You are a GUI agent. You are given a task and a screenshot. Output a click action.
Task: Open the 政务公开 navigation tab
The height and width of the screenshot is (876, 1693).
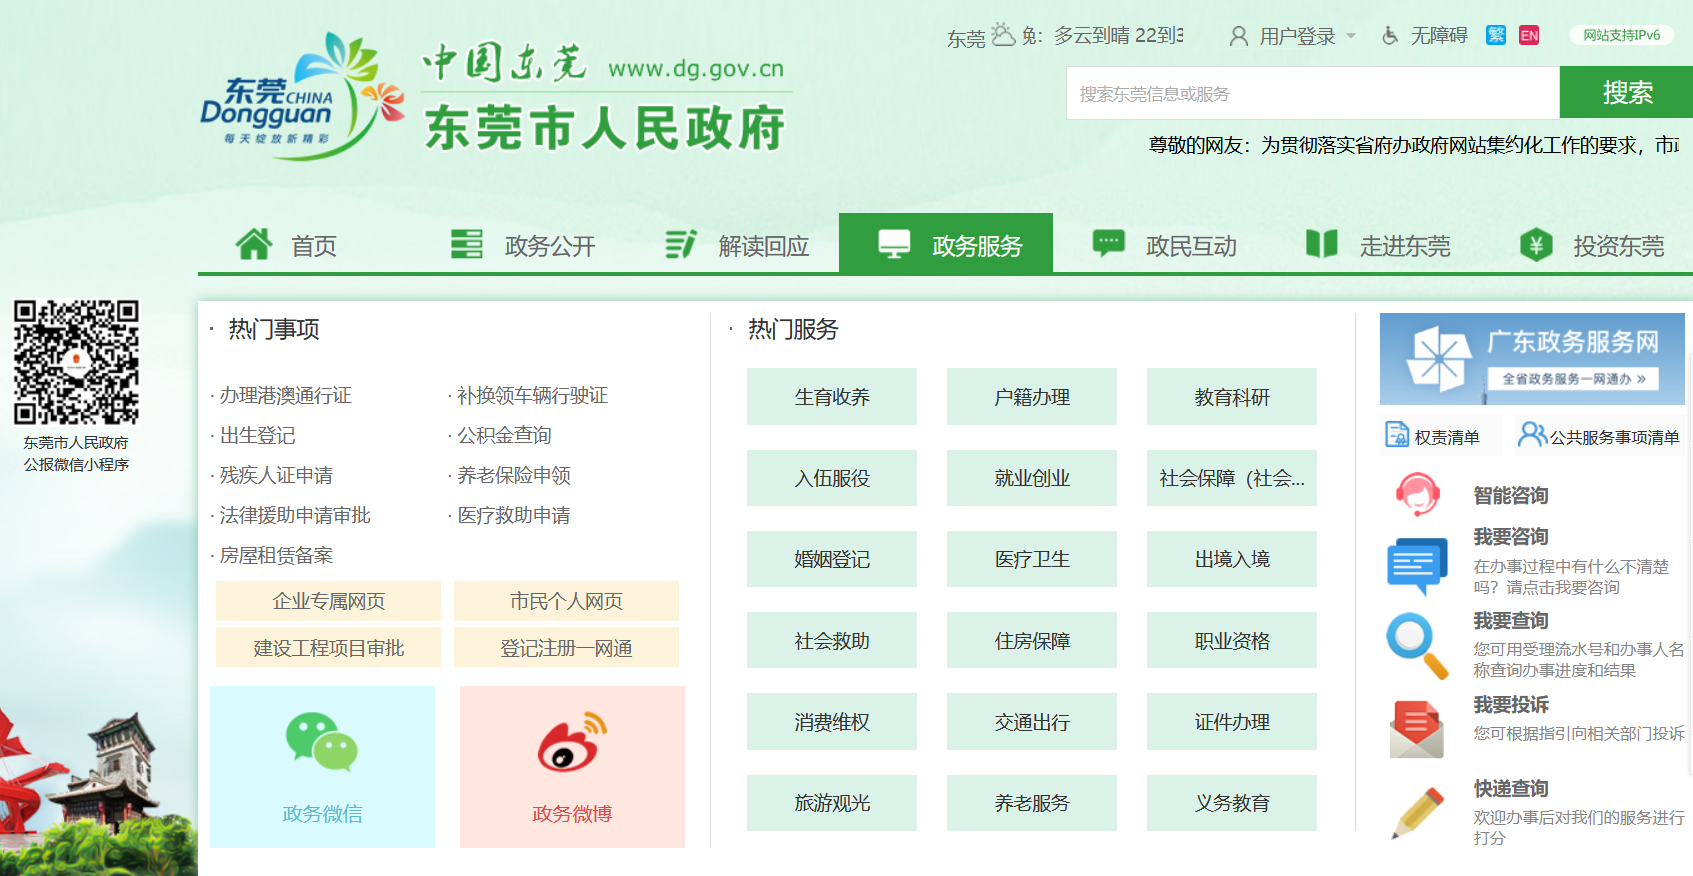tap(523, 245)
